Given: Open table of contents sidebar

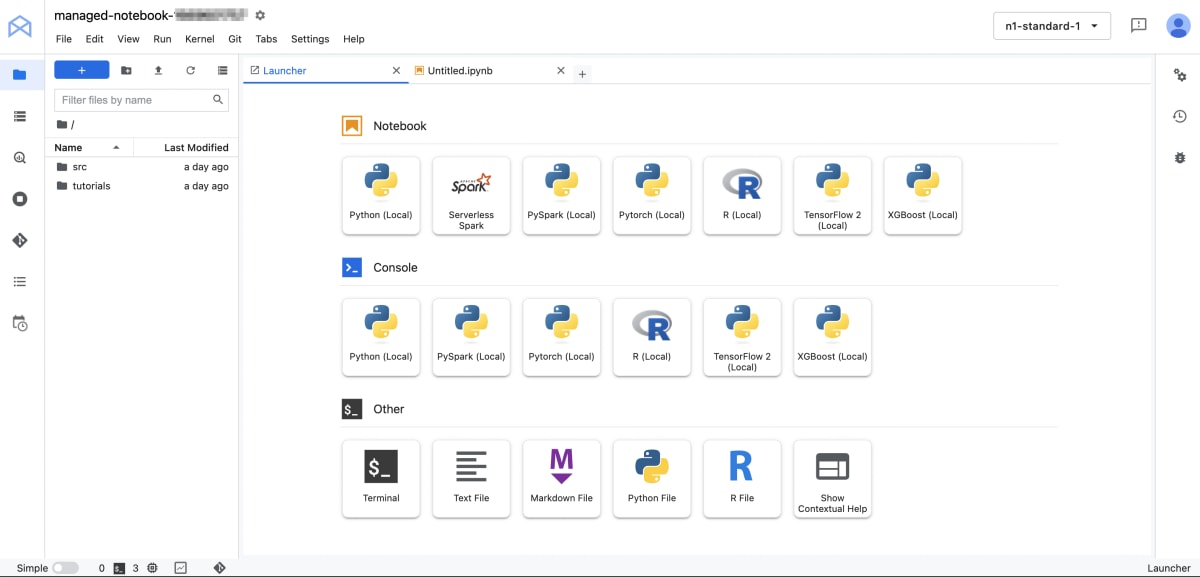Looking at the screenshot, I should point(20,282).
